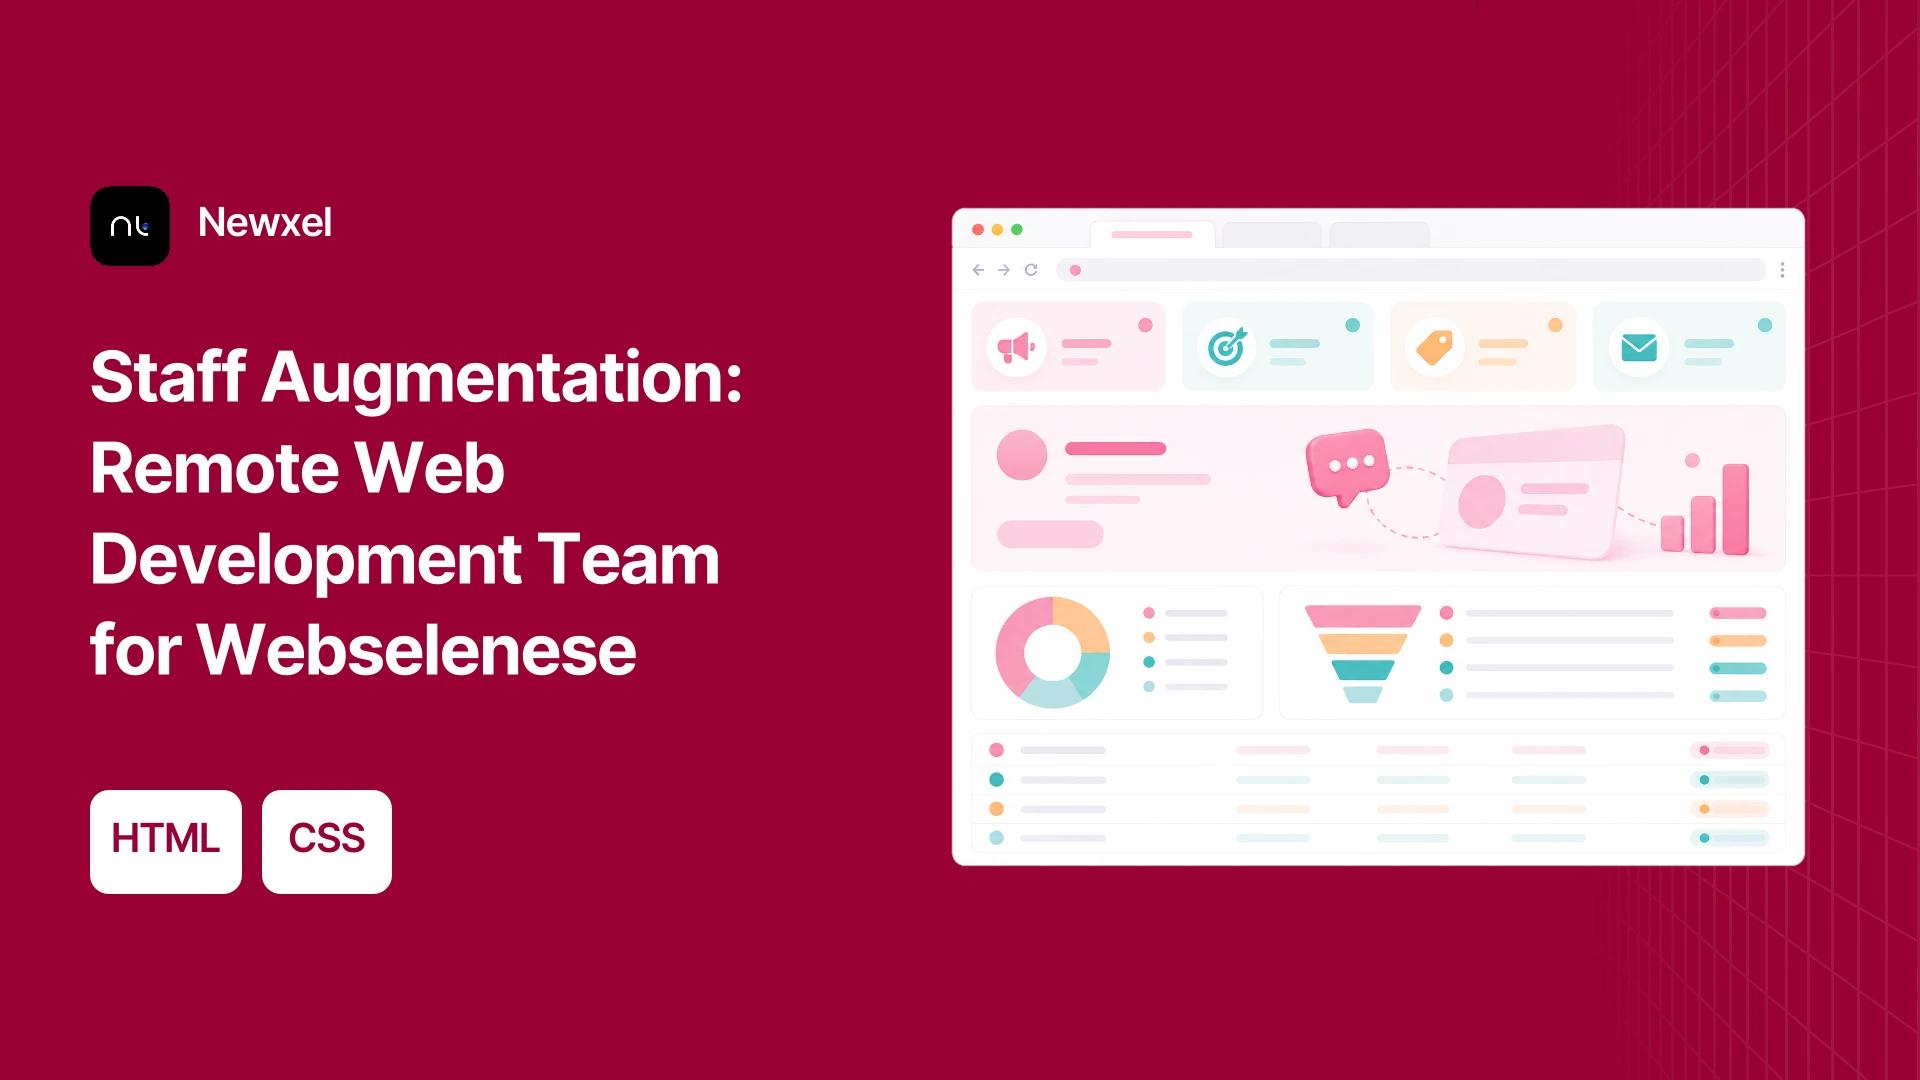This screenshot has height=1080, width=1920.
Task: Click the pink pill button in the banner
Action: coord(1050,534)
